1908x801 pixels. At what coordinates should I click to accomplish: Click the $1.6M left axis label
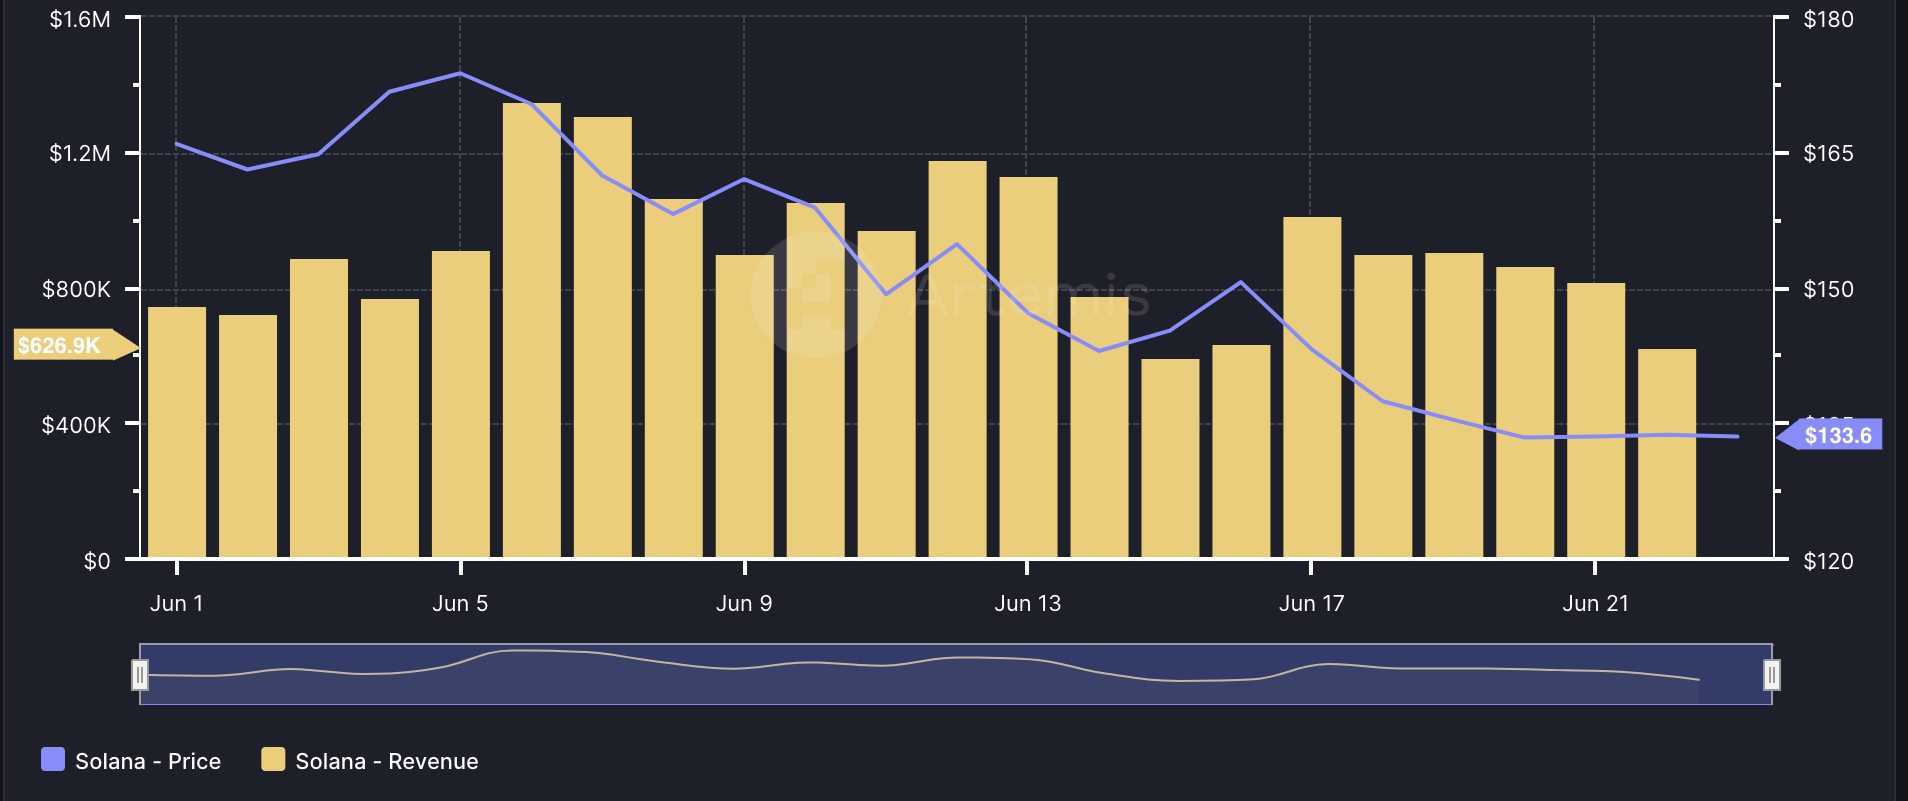(x=80, y=19)
